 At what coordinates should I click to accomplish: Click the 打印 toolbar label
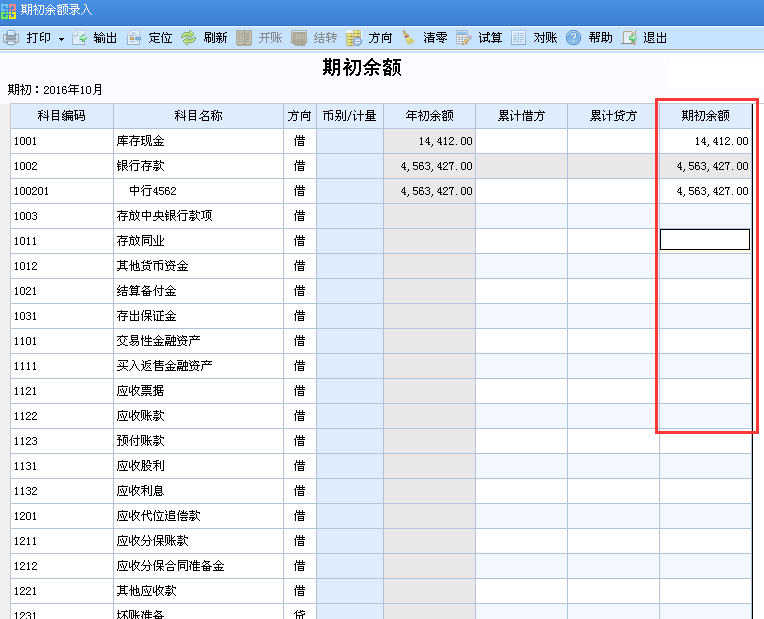pyautogui.click(x=38, y=38)
